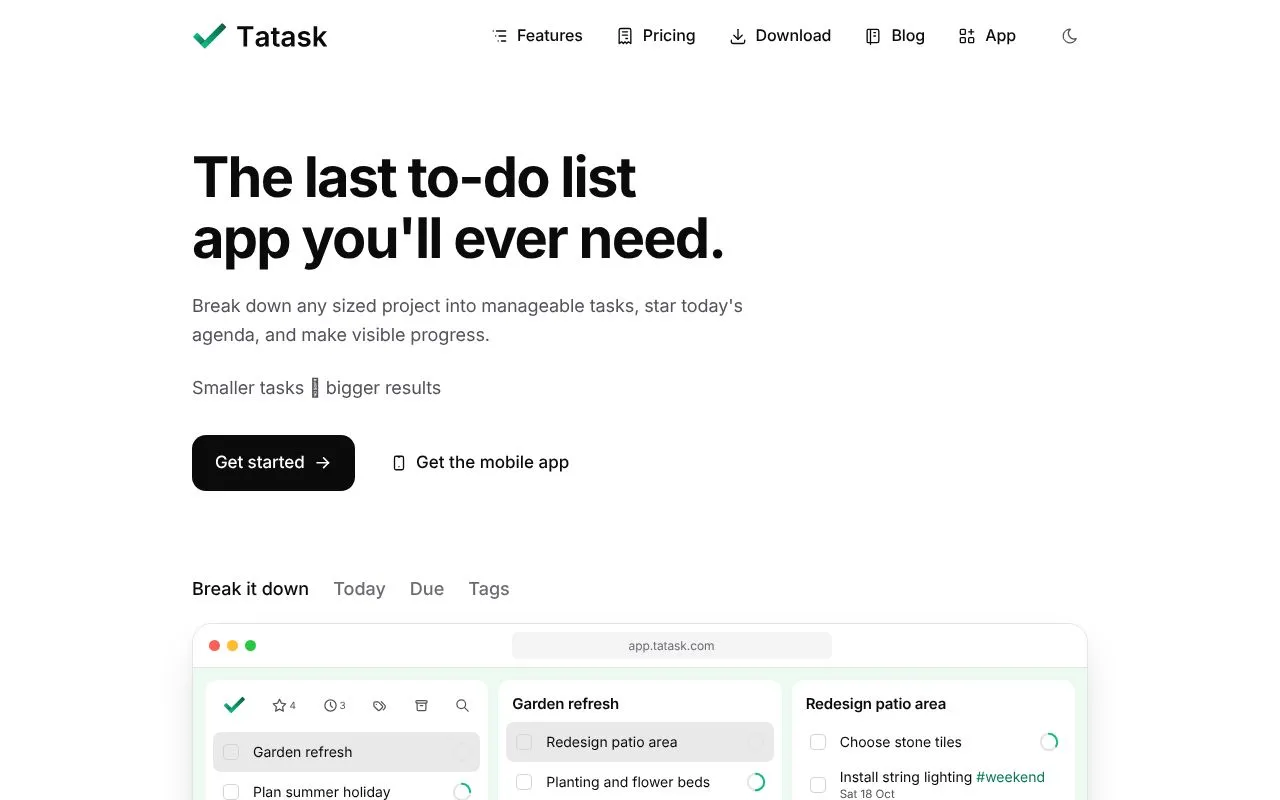The height and width of the screenshot is (800, 1280).
Task: Select the Break it down tab
Action: 250,589
